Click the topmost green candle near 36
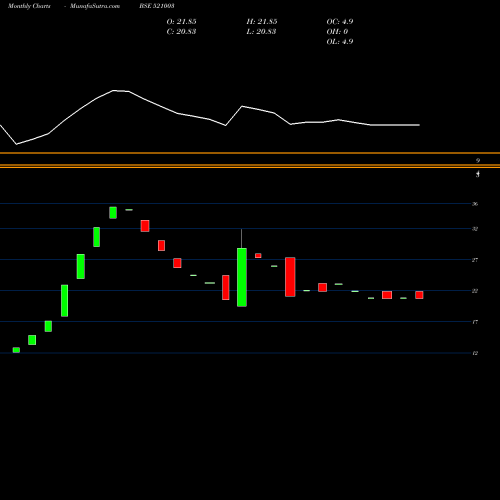 point(113,213)
